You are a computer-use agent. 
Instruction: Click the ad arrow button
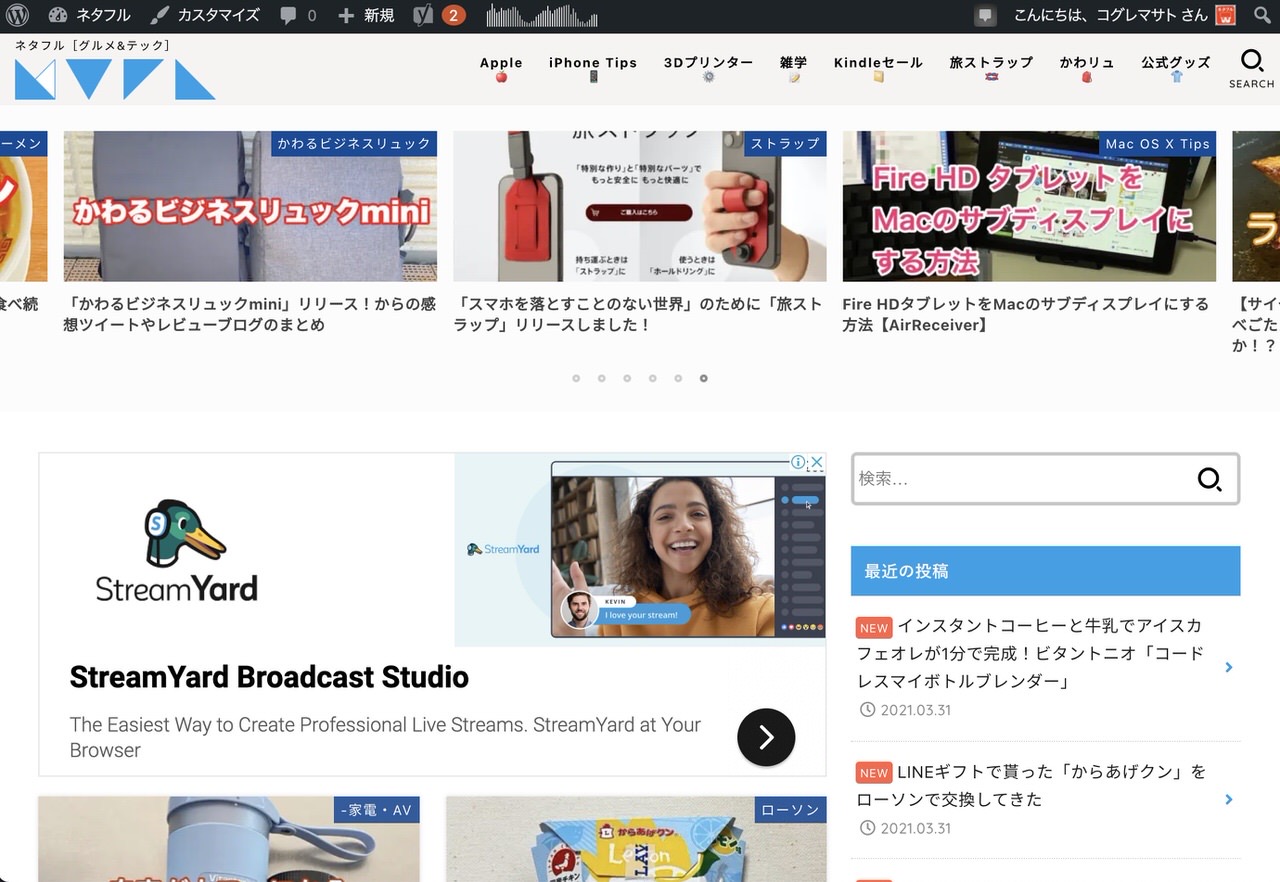tap(766, 737)
